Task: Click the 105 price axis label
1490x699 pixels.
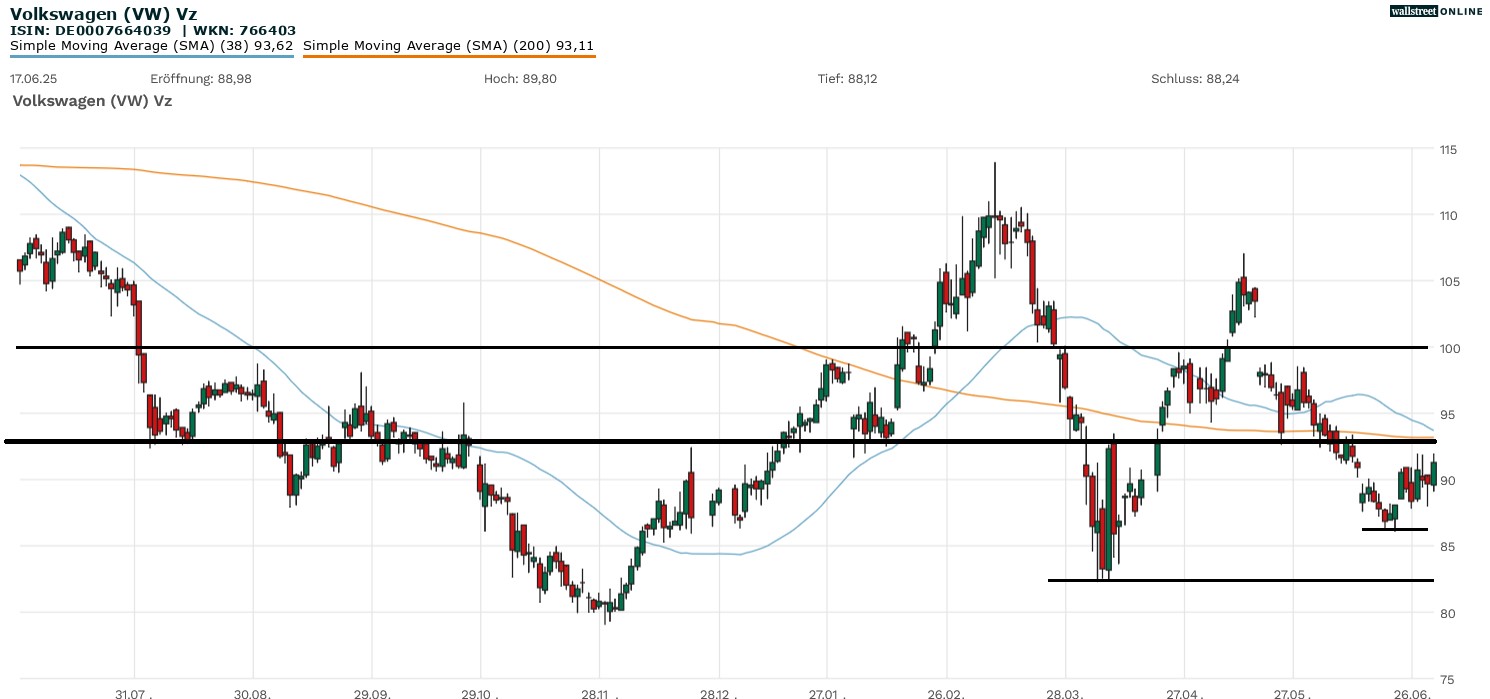Action: 1448,282
